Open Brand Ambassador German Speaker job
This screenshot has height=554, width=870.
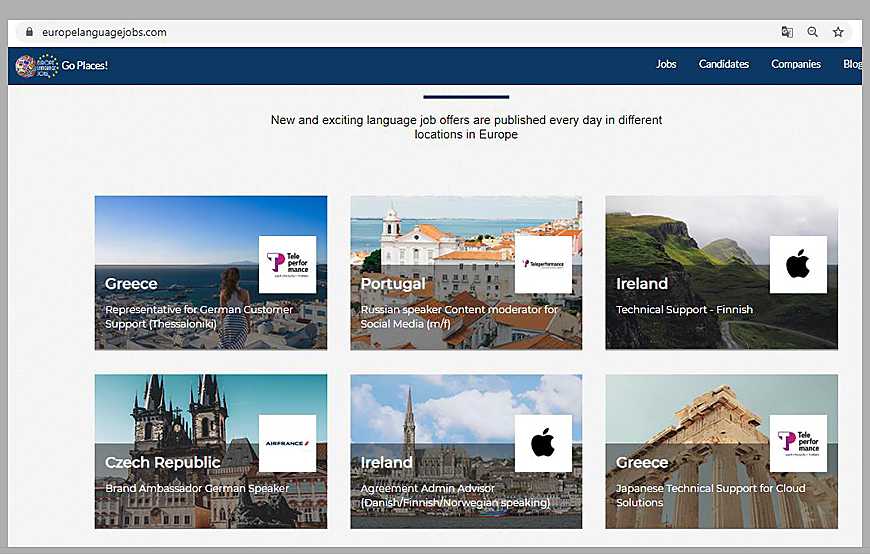coord(197,488)
